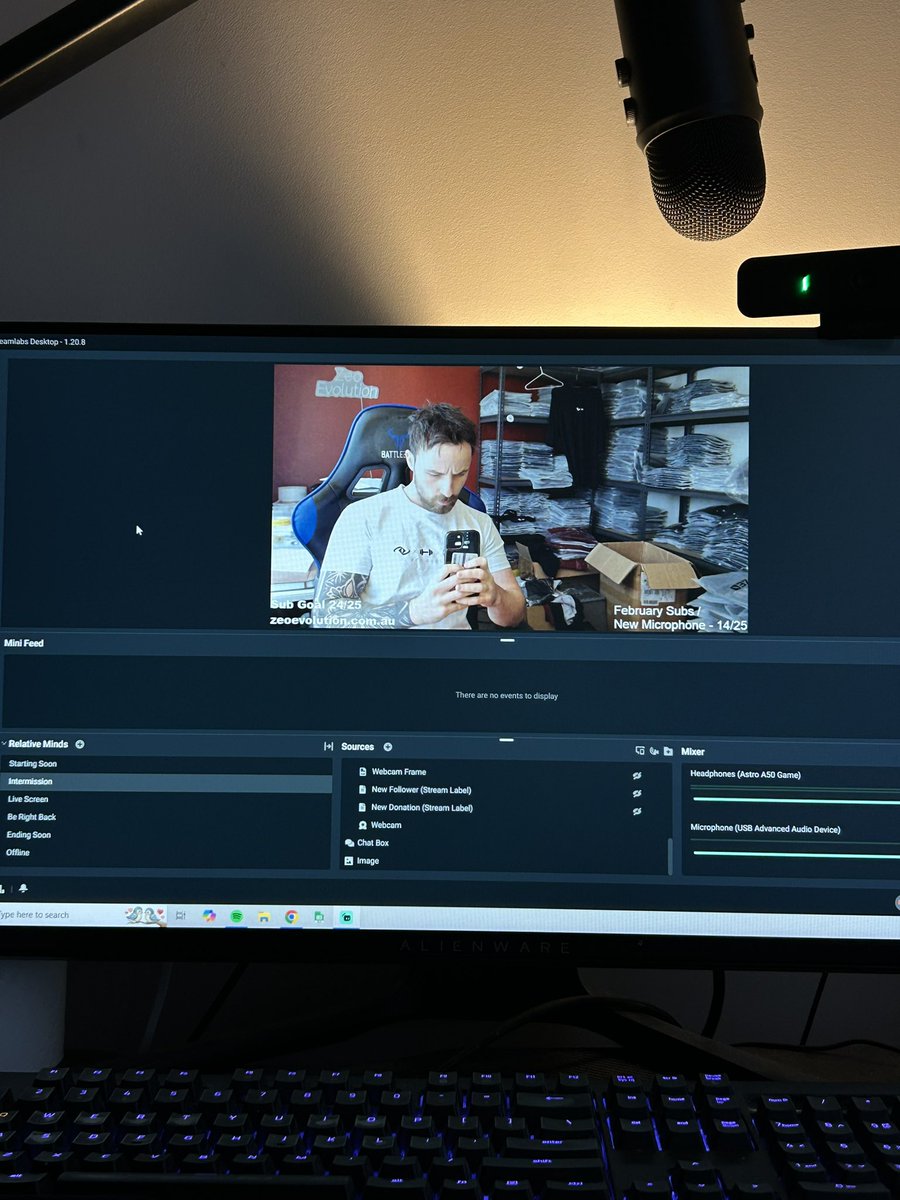Add a new source with the plus icon
Screen dimensions: 900x1200
[x=387, y=747]
